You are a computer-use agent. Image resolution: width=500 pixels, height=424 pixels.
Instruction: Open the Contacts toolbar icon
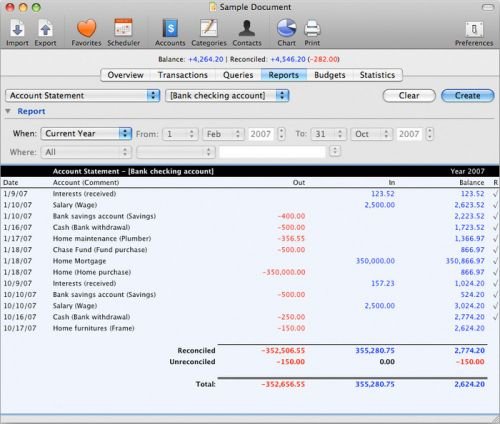tap(247, 28)
